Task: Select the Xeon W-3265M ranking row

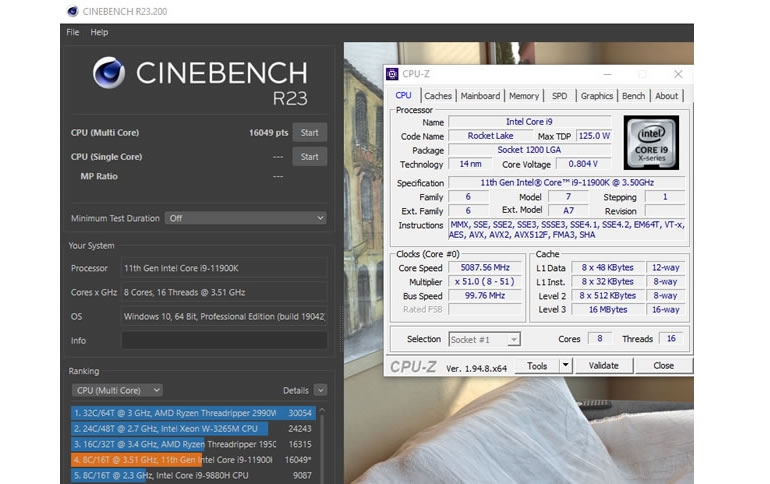Action: 193,429
